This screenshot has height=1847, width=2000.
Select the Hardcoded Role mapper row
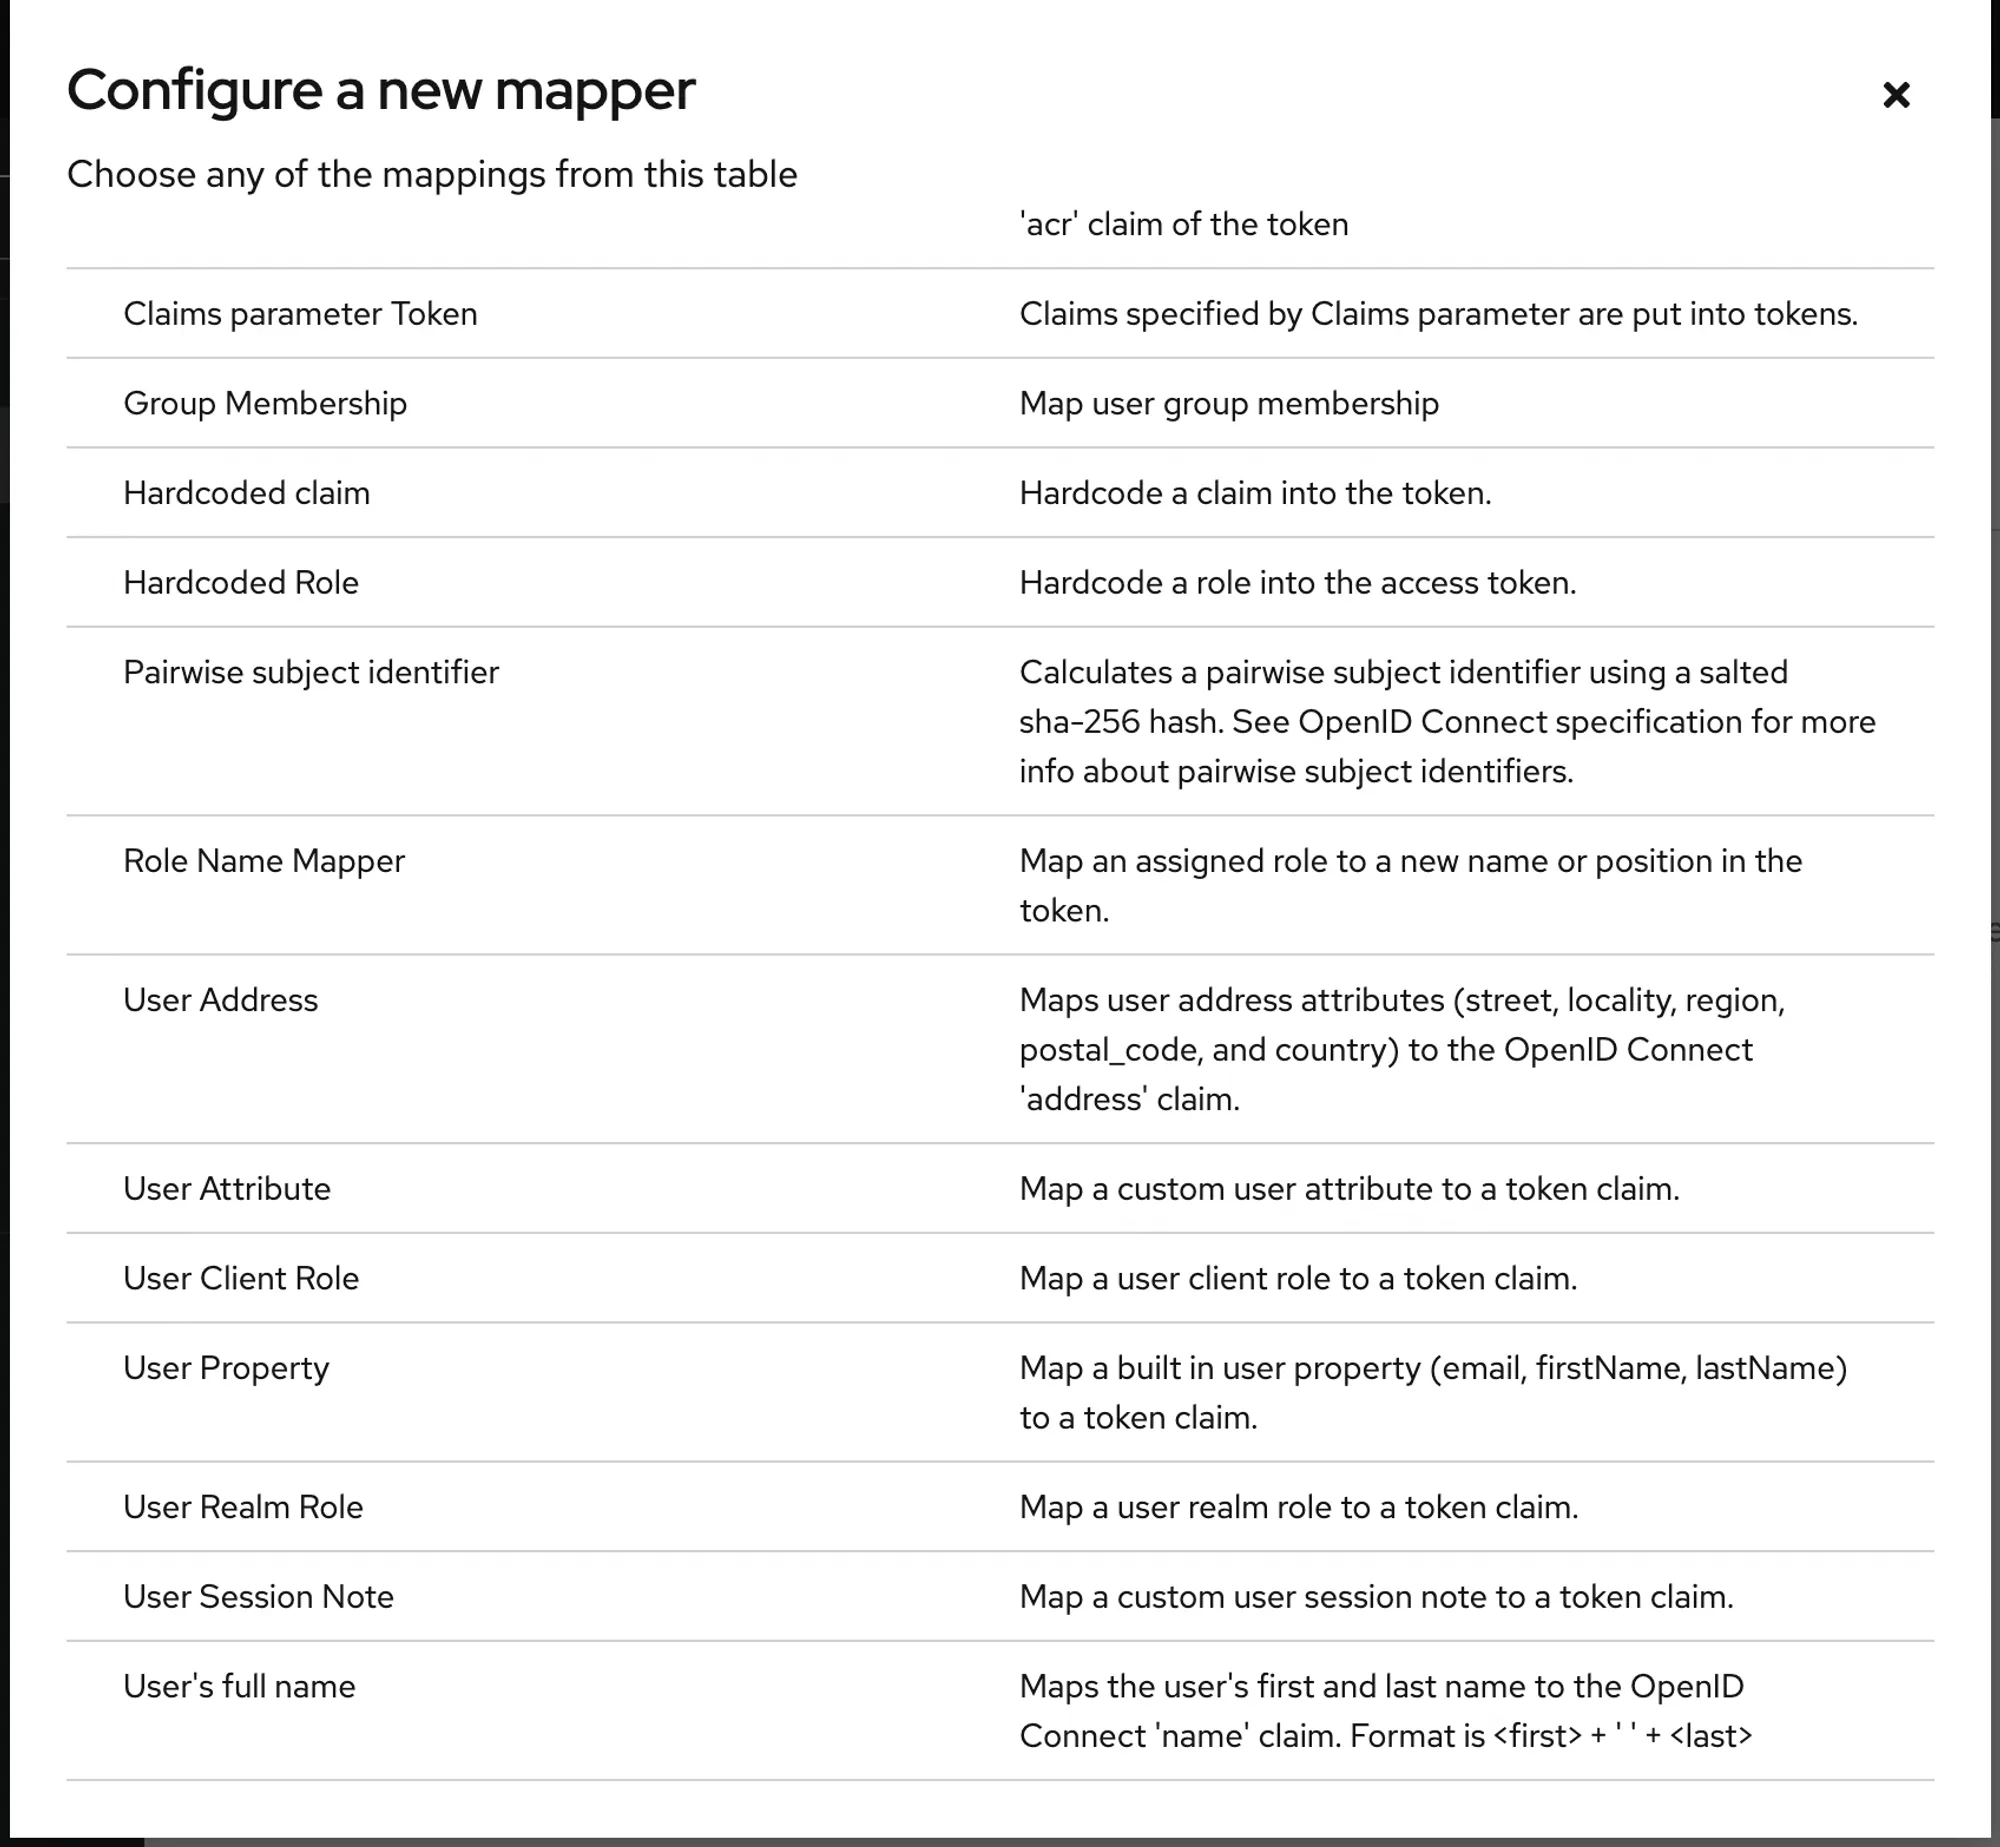pos(240,583)
